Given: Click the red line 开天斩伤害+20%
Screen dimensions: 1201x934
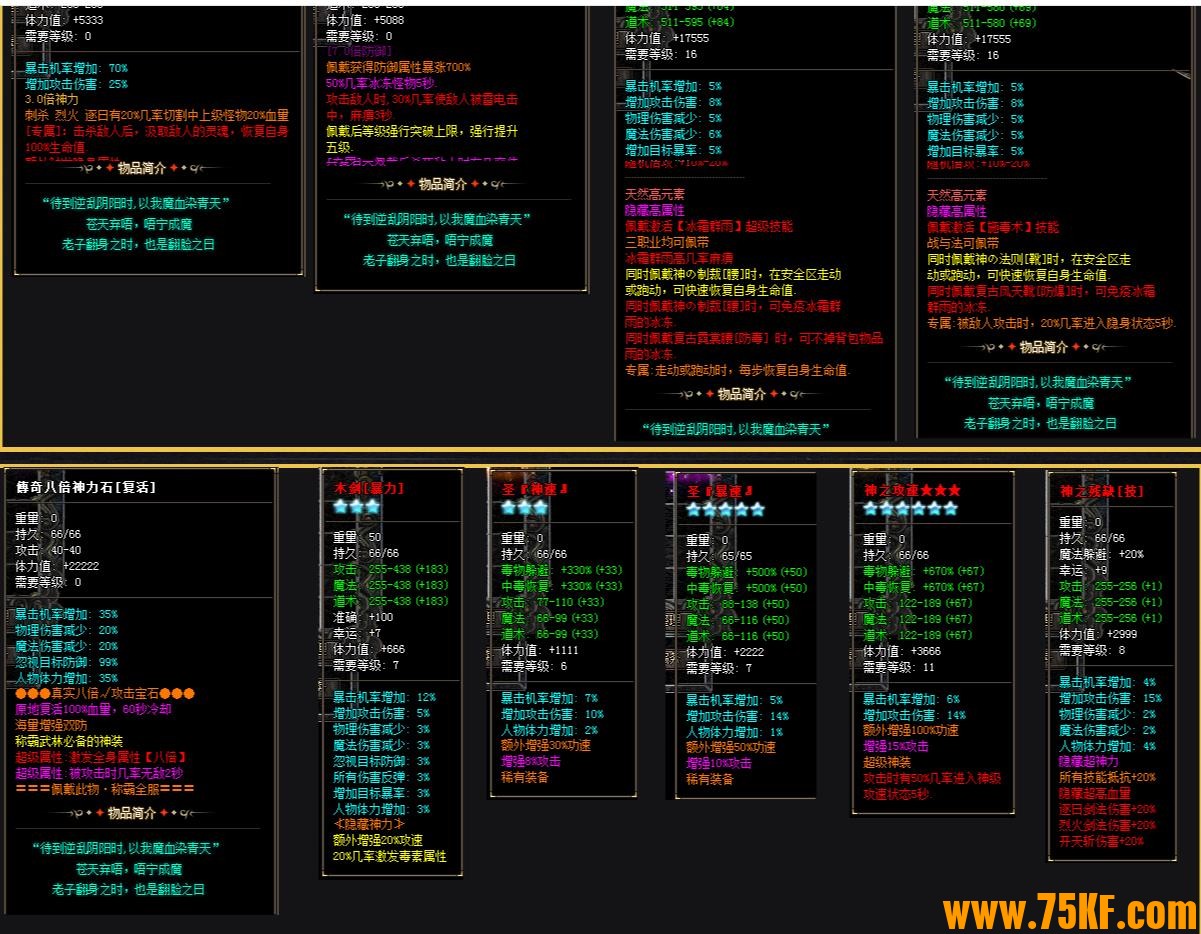Looking at the screenshot, I should coord(1101,841).
